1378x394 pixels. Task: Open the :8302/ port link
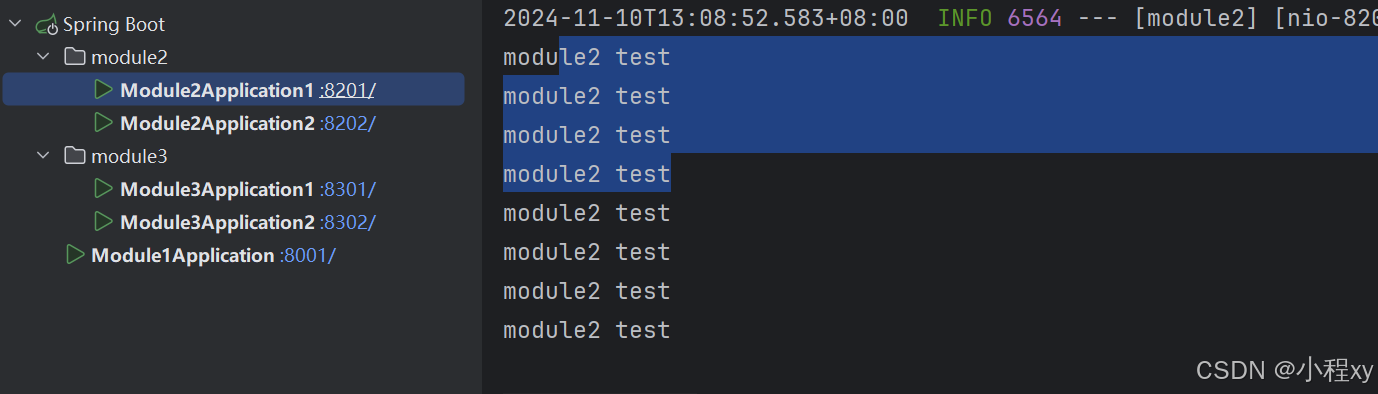pos(348,223)
